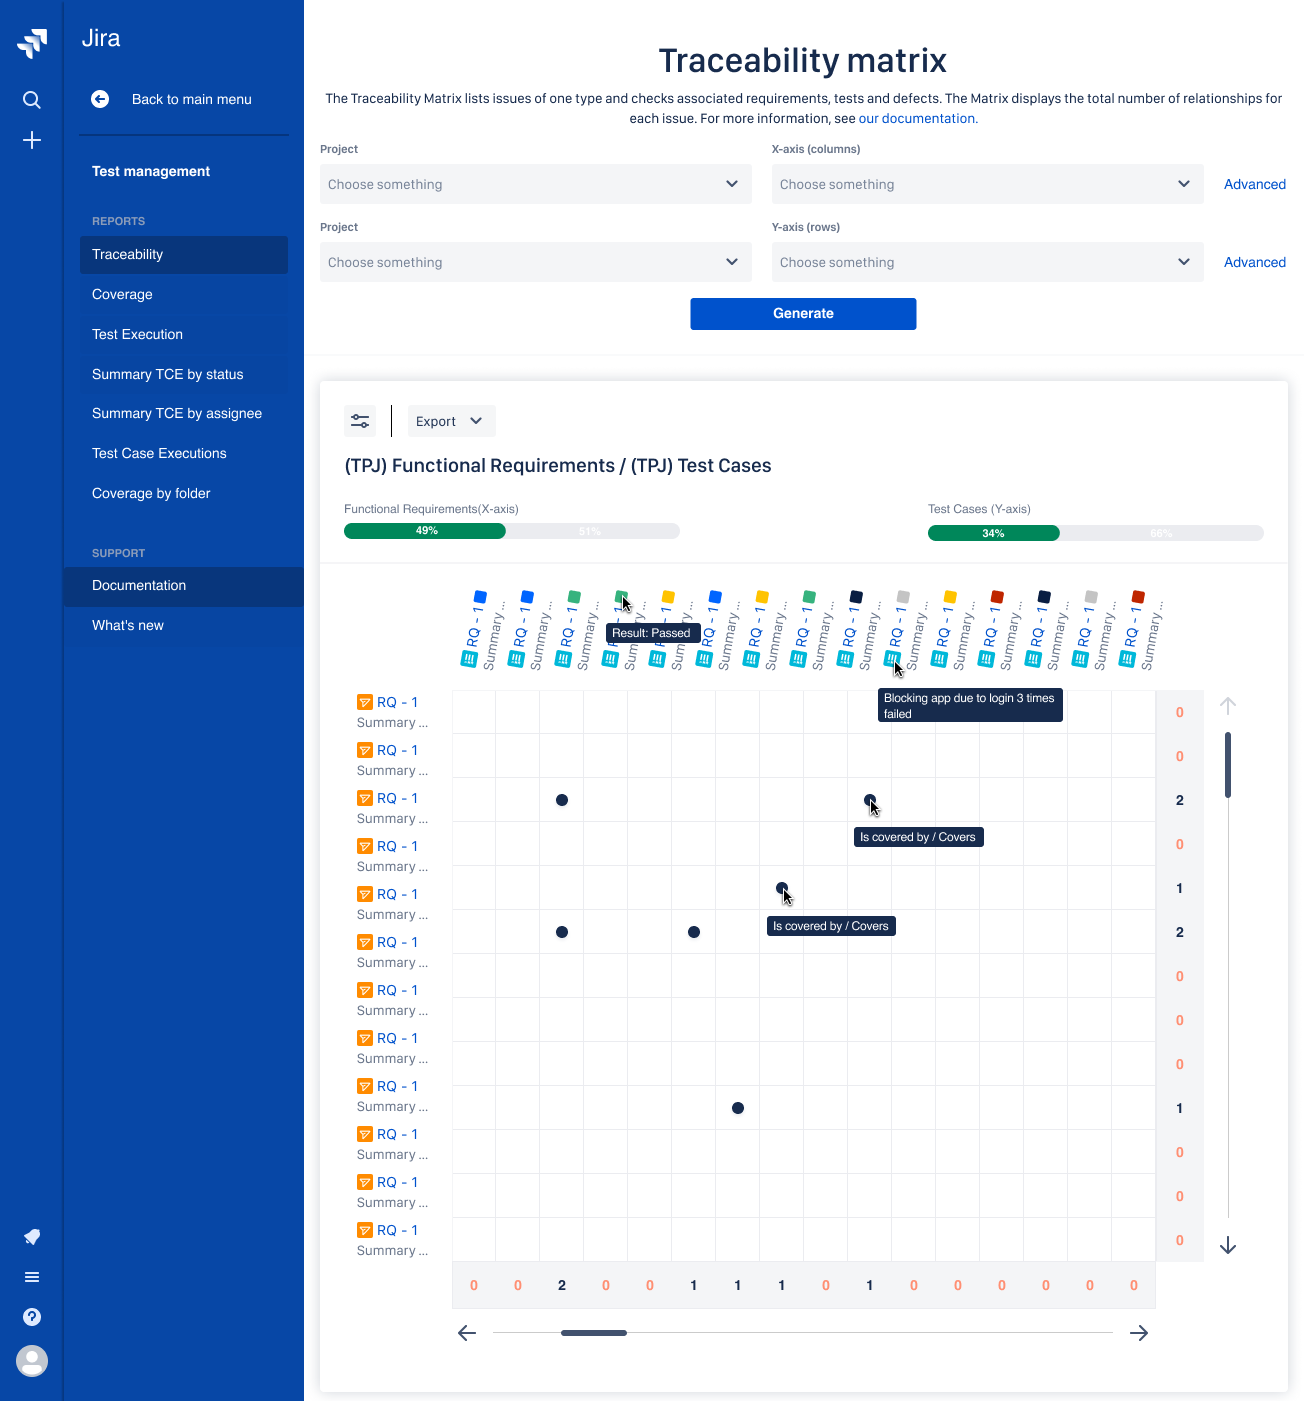Open the notifications megaphone icon
The width and height of the screenshot is (1304, 1401).
[32, 1237]
